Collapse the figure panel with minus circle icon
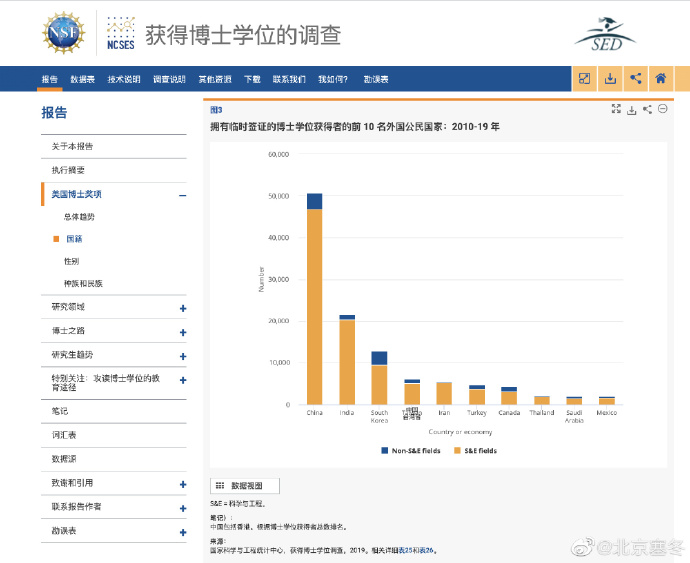 [662, 109]
